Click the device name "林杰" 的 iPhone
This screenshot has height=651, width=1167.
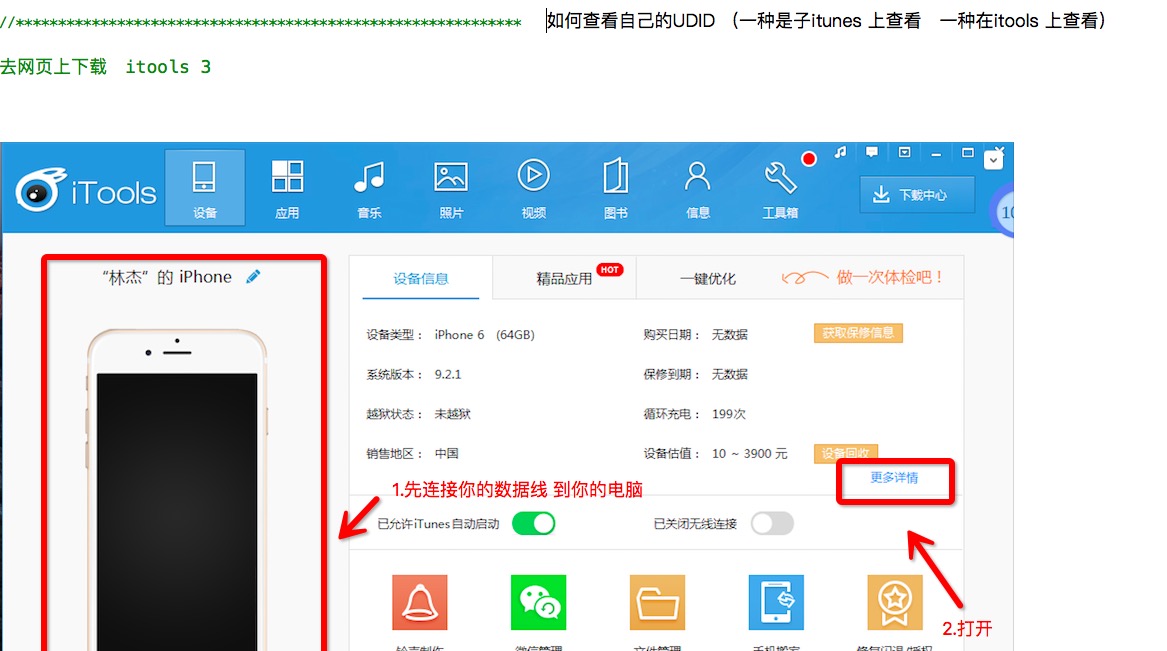[167, 277]
